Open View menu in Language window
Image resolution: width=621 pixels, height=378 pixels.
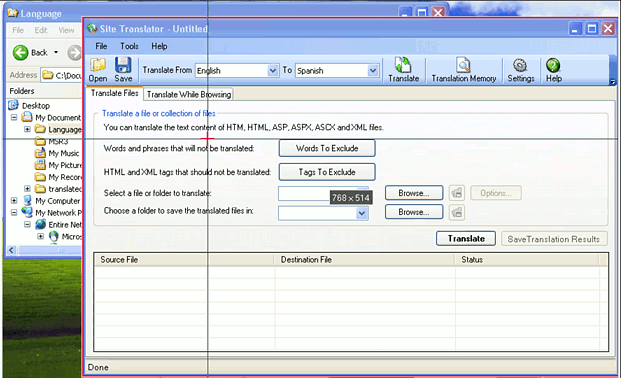click(x=66, y=30)
